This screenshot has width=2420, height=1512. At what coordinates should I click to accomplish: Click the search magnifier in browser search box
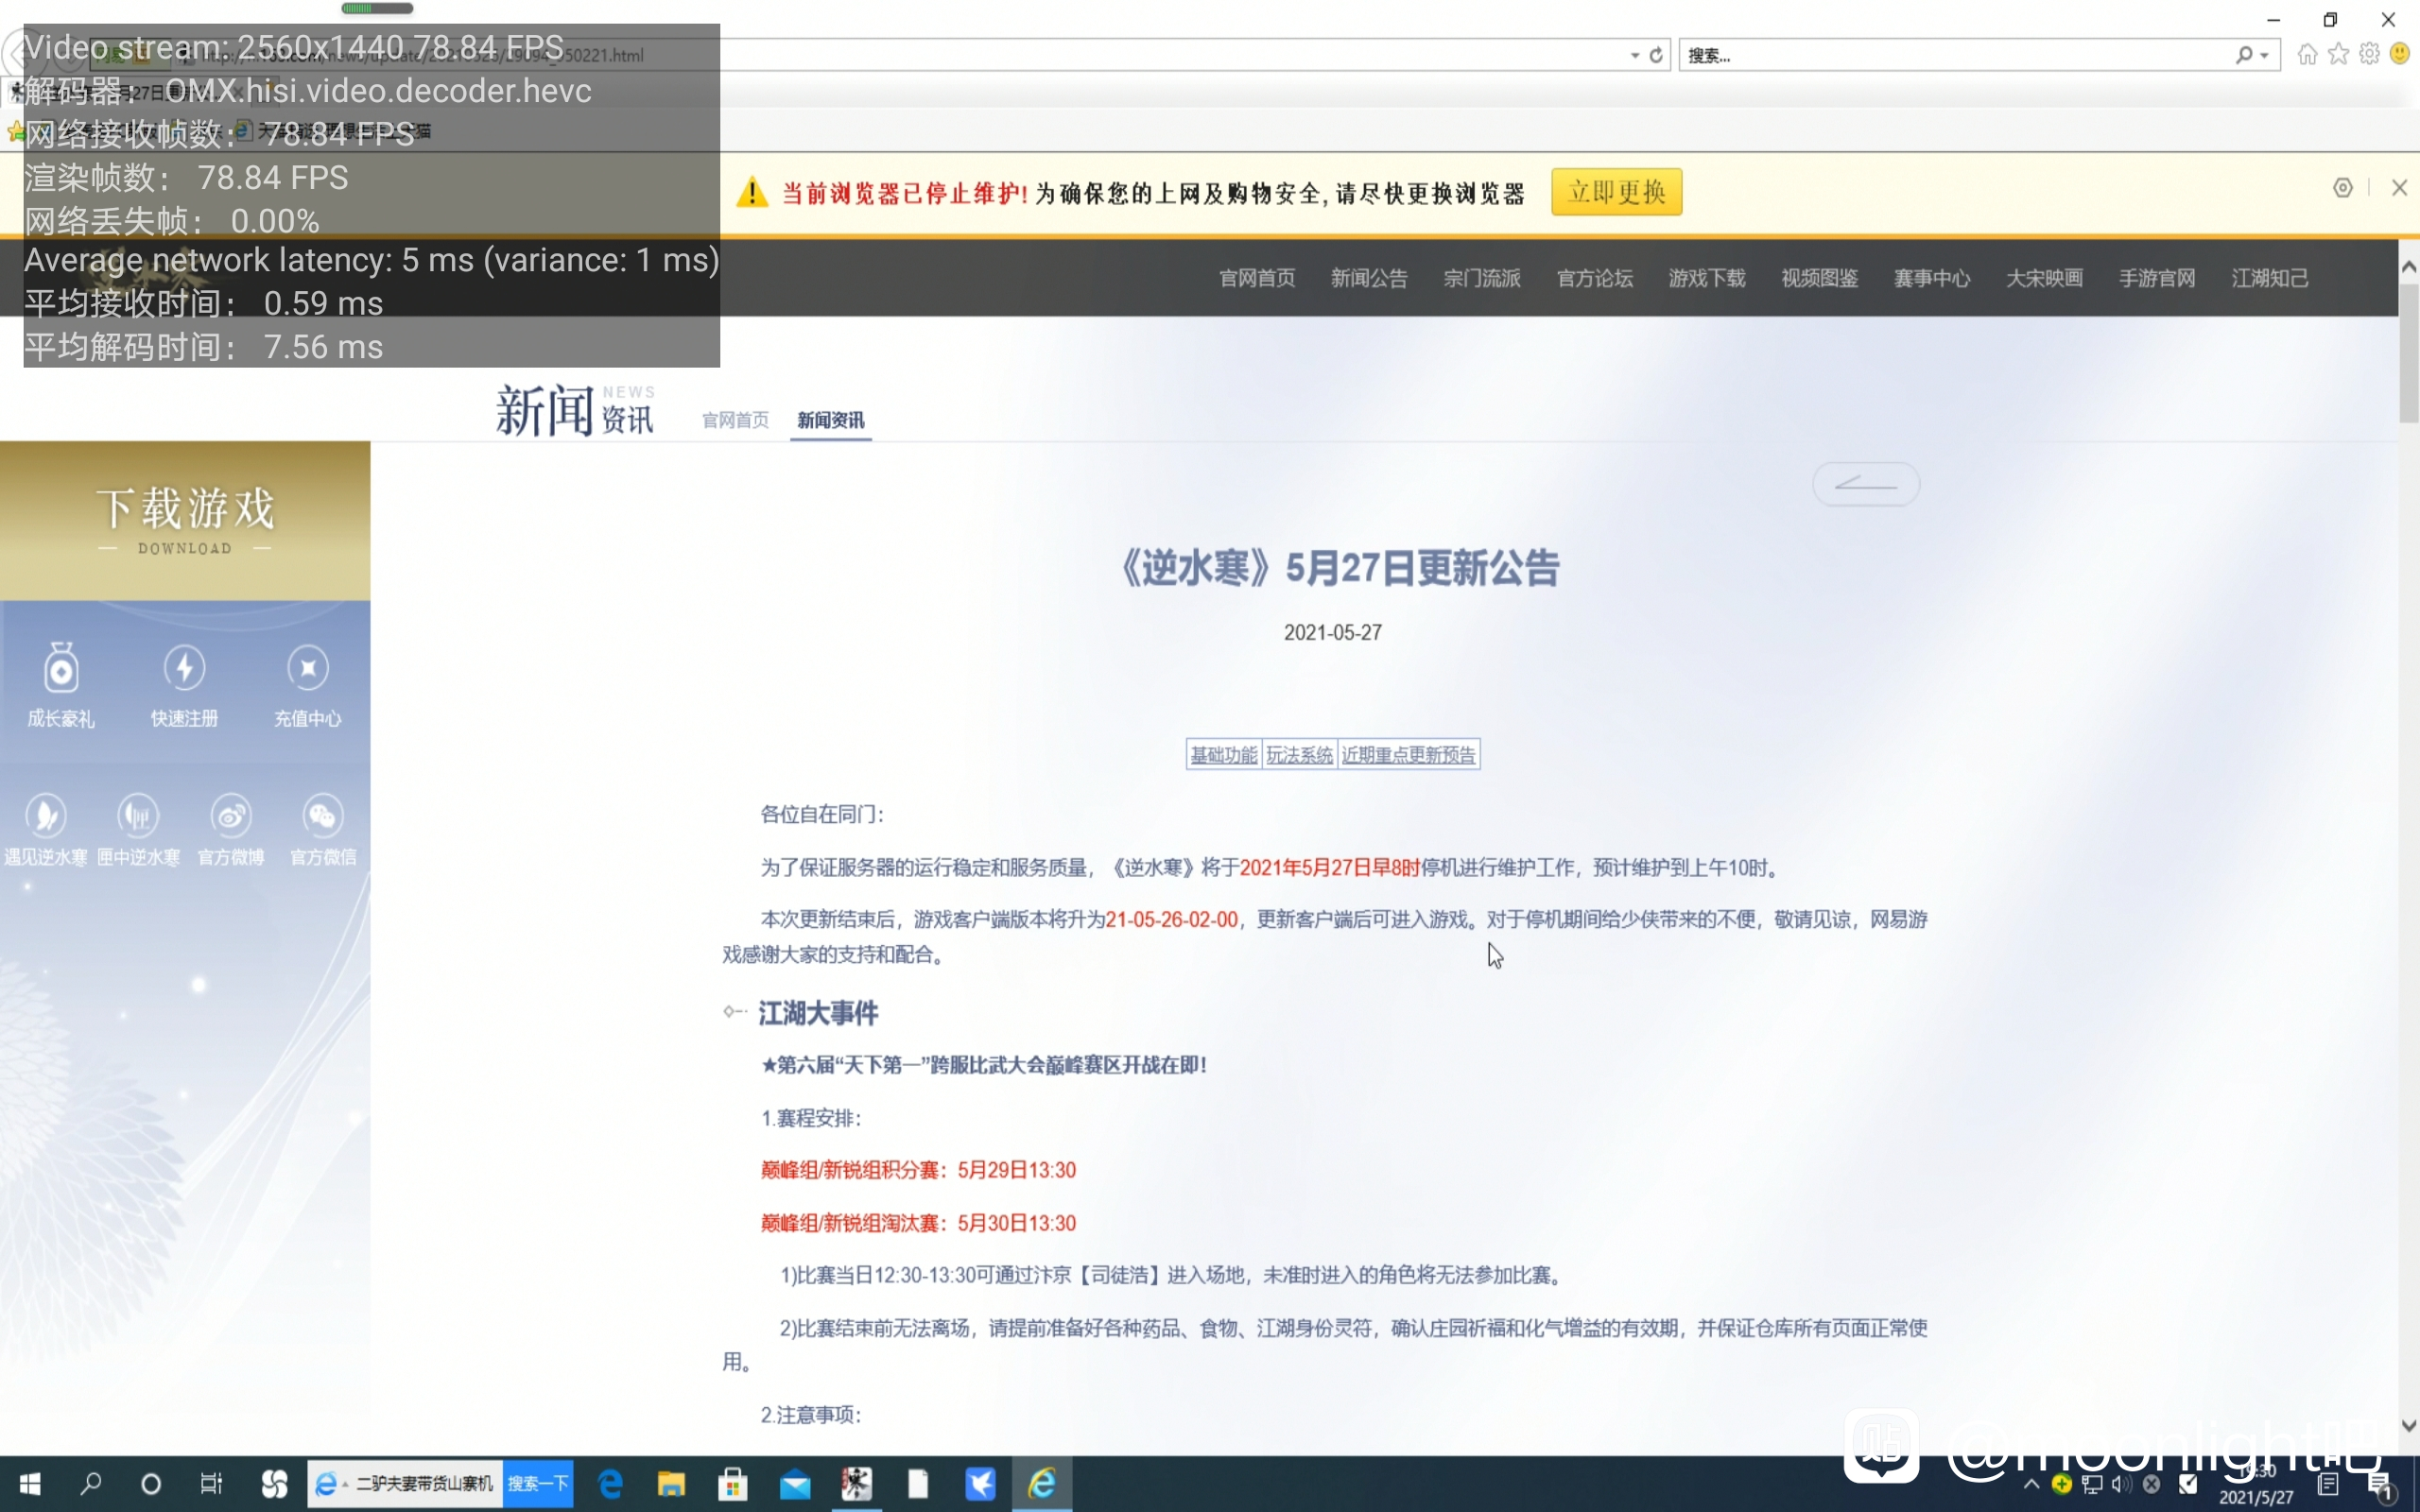[2244, 55]
